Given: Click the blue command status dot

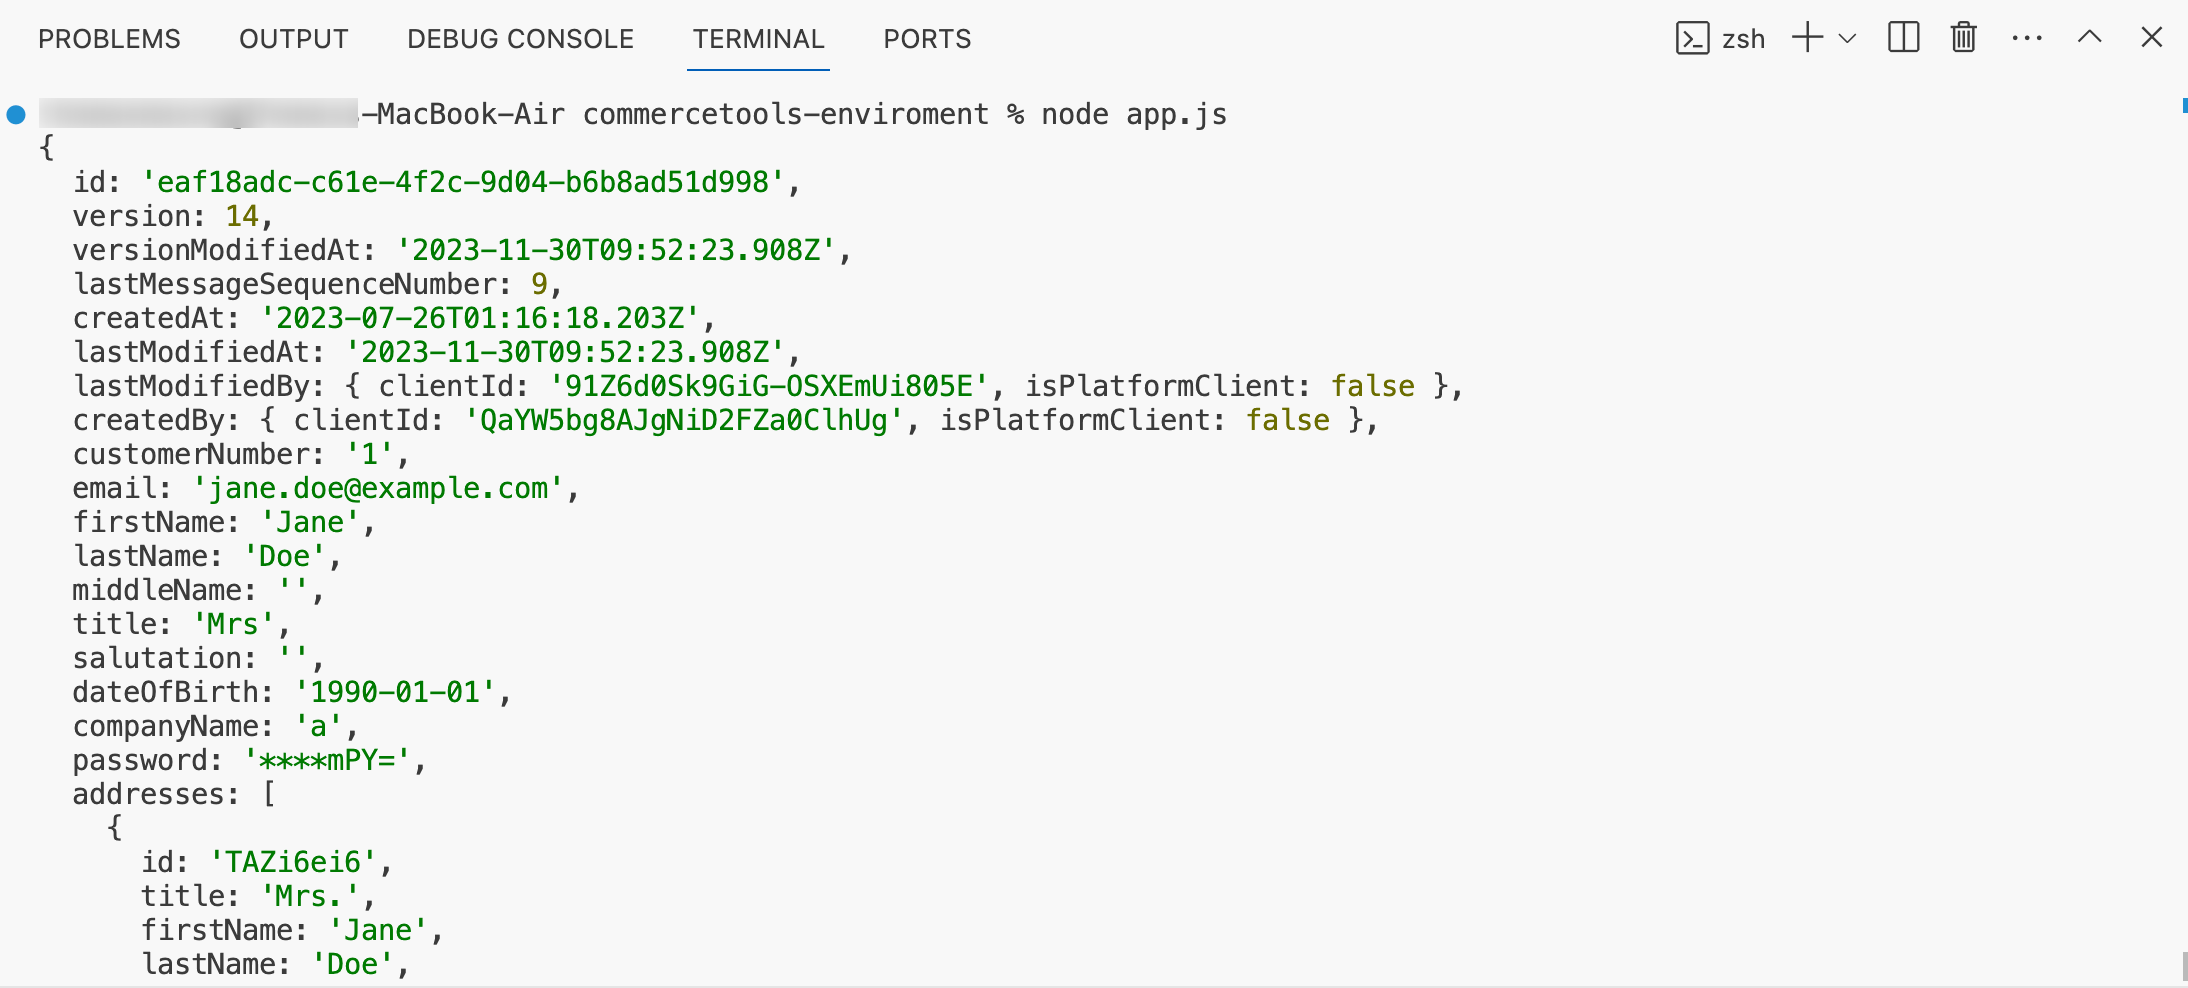Looking at the screenshot, I should [16, 115].
